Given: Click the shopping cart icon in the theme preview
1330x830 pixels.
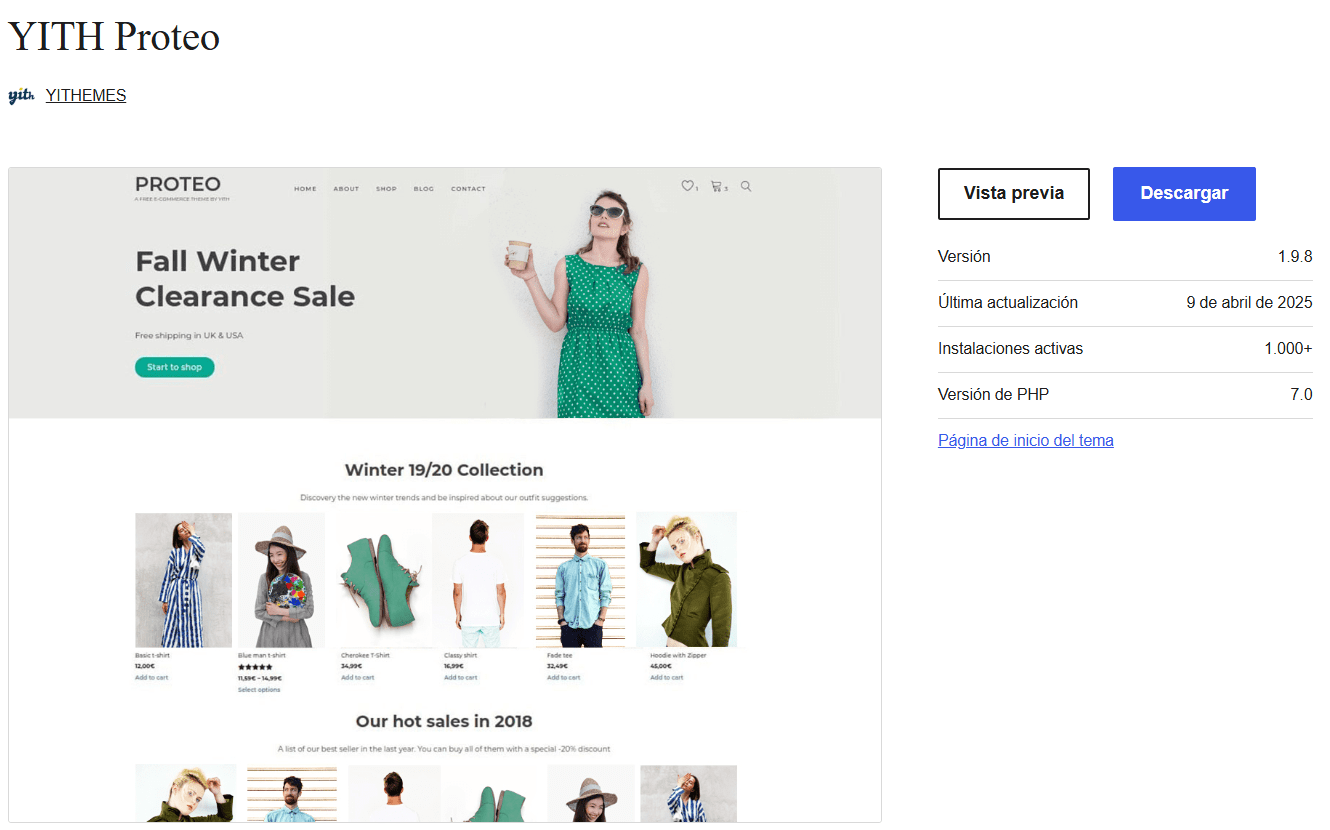Looking at the screenshot, I should click(x=716, y=186).
